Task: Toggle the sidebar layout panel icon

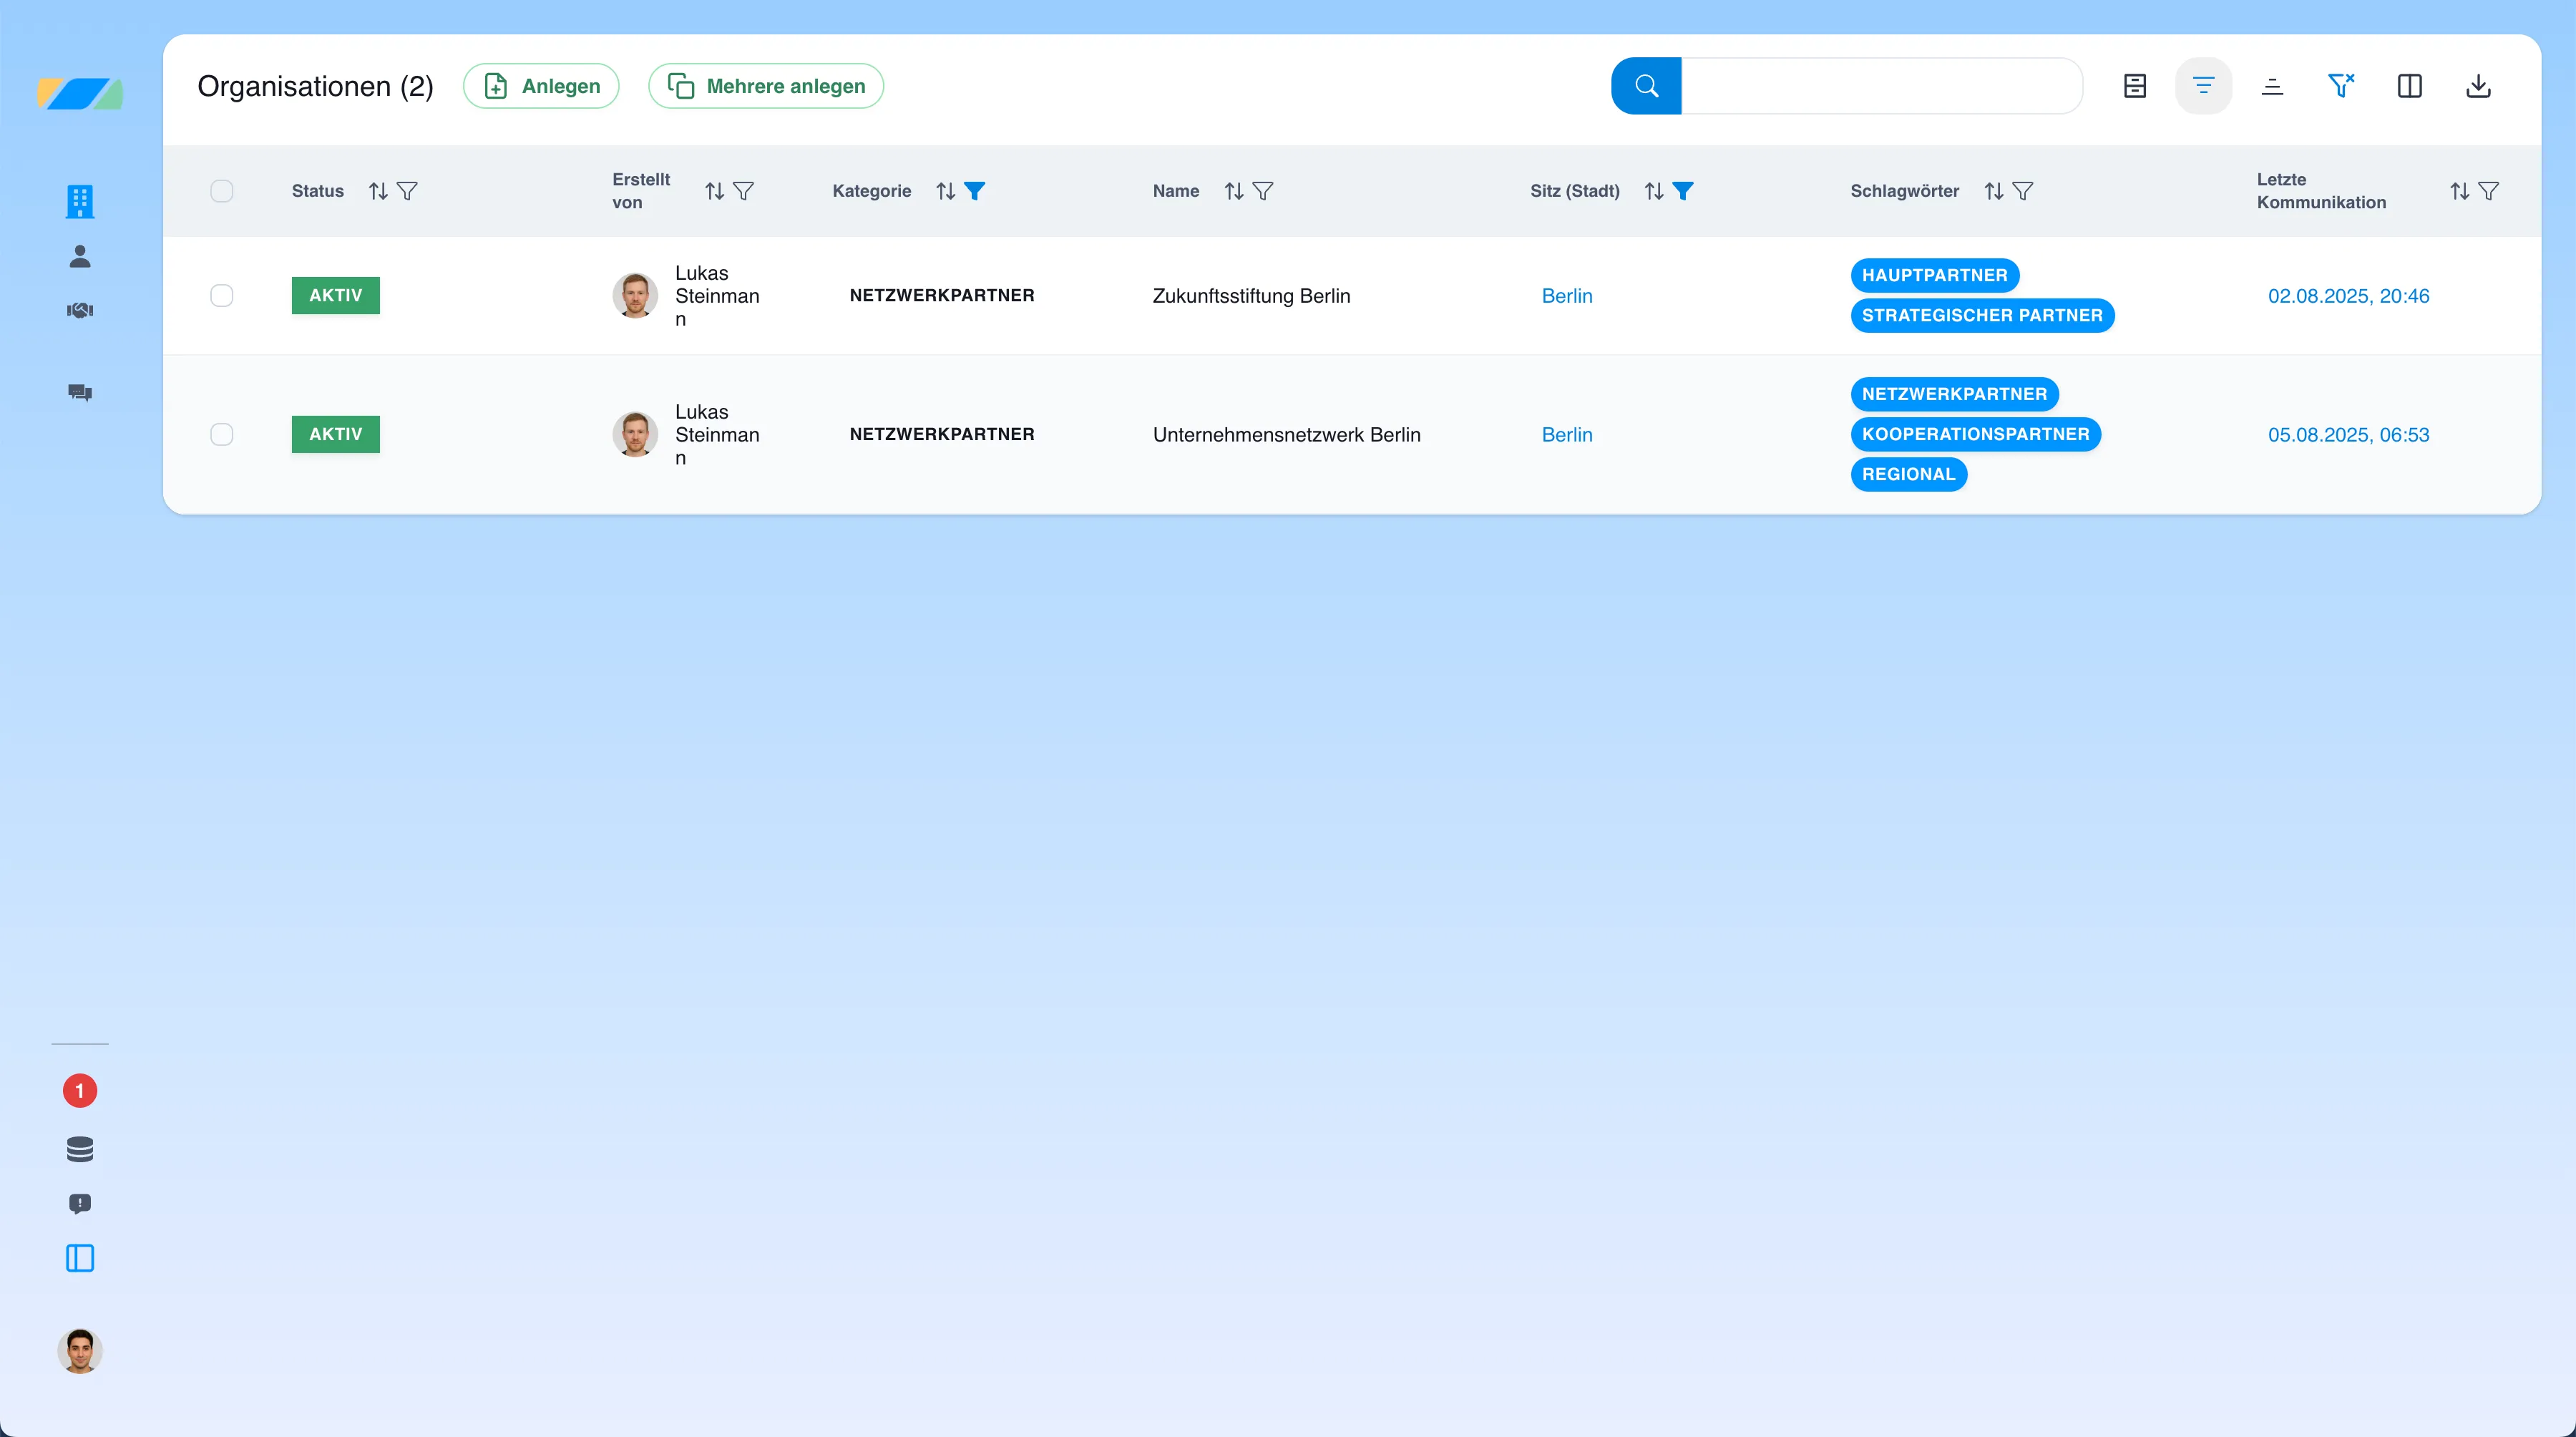Action: pos(80,1258)
